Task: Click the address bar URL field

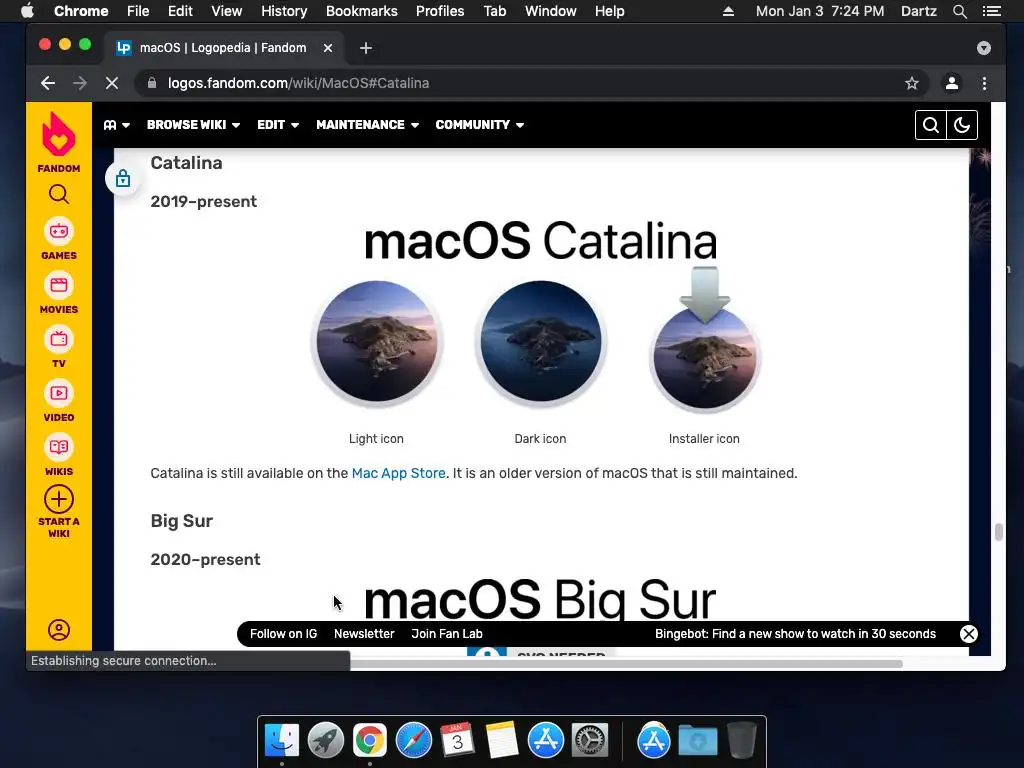Action: (530, 83)
